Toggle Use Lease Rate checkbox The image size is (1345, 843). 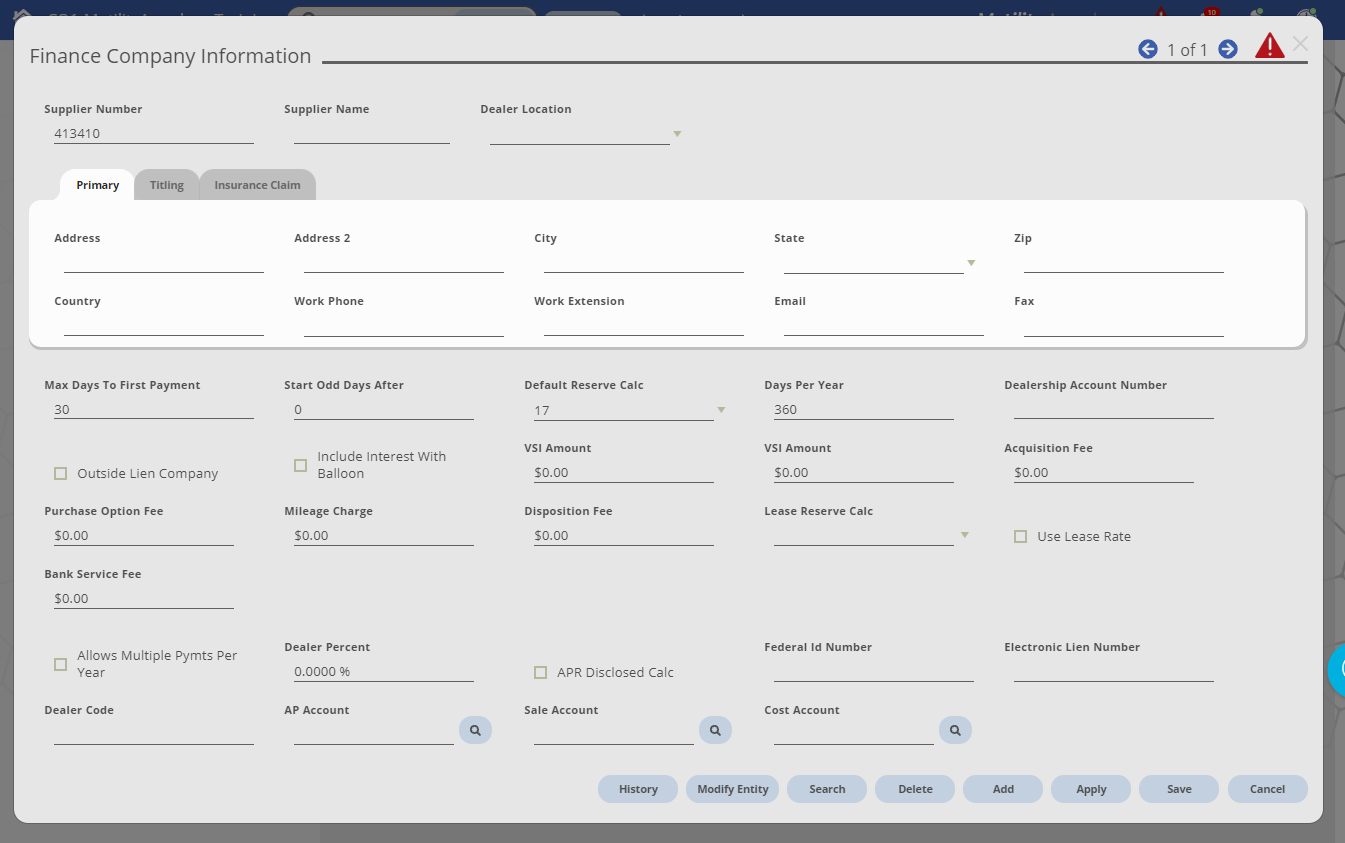point(1020,536)
